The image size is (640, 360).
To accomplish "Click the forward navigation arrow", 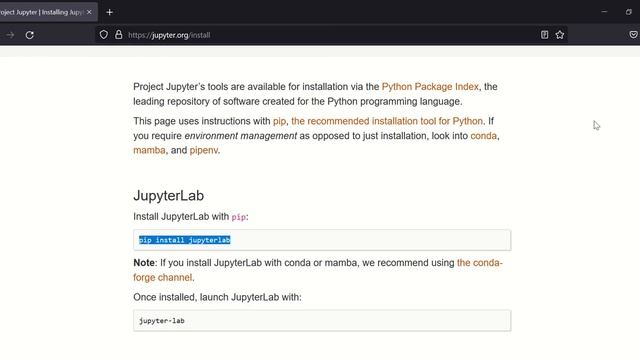I will 10,35.
